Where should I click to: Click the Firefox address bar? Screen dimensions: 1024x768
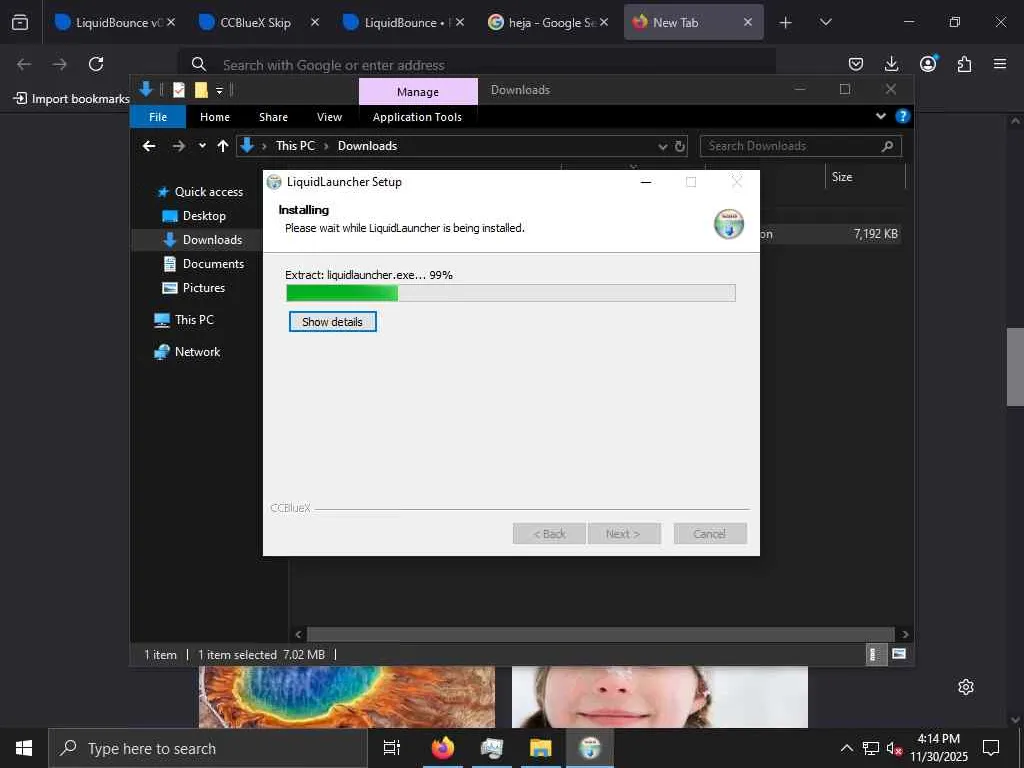pos(477,65)
